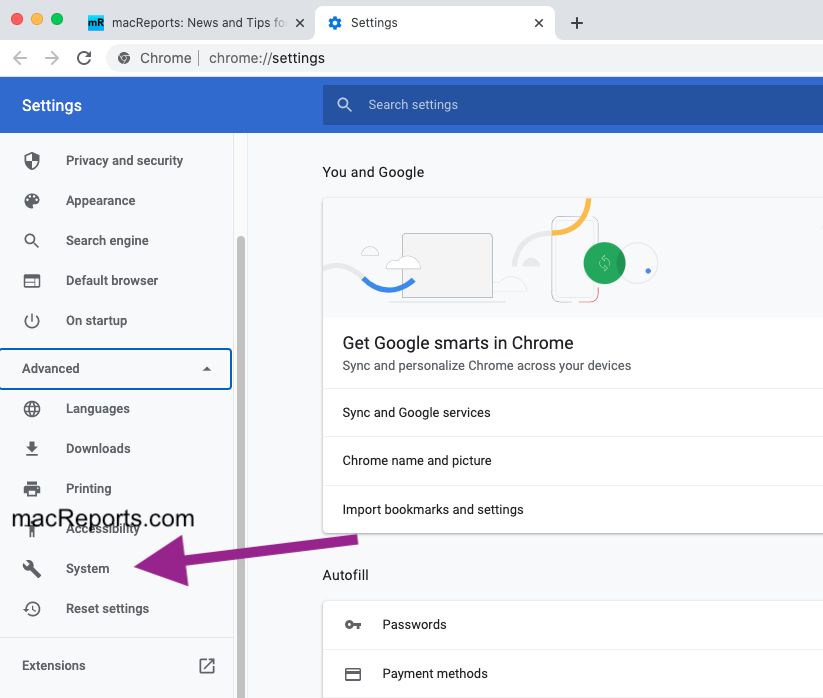Open a new tab with plus button
Viewport: 823px width, 698px height.
click(x=577, y=23)
